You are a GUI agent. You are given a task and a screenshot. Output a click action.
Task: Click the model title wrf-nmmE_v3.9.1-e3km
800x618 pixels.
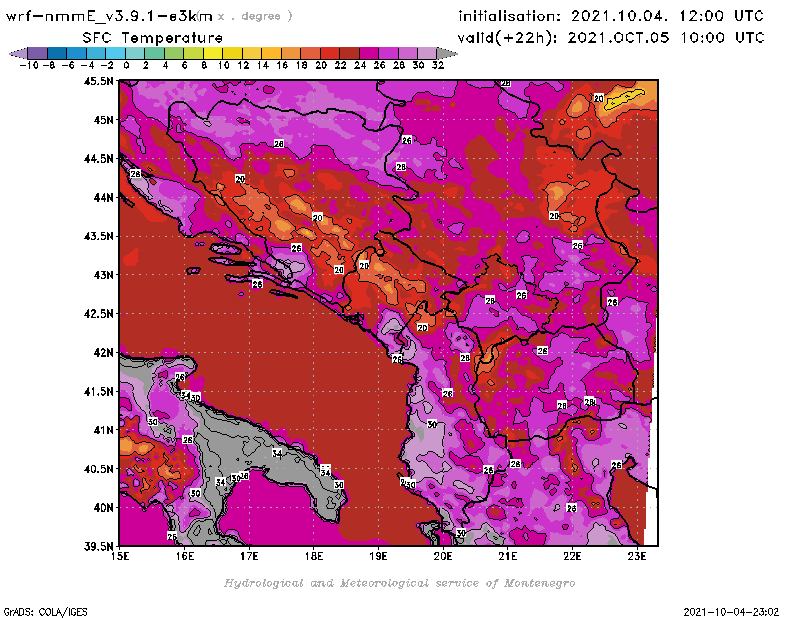point(109,16)
